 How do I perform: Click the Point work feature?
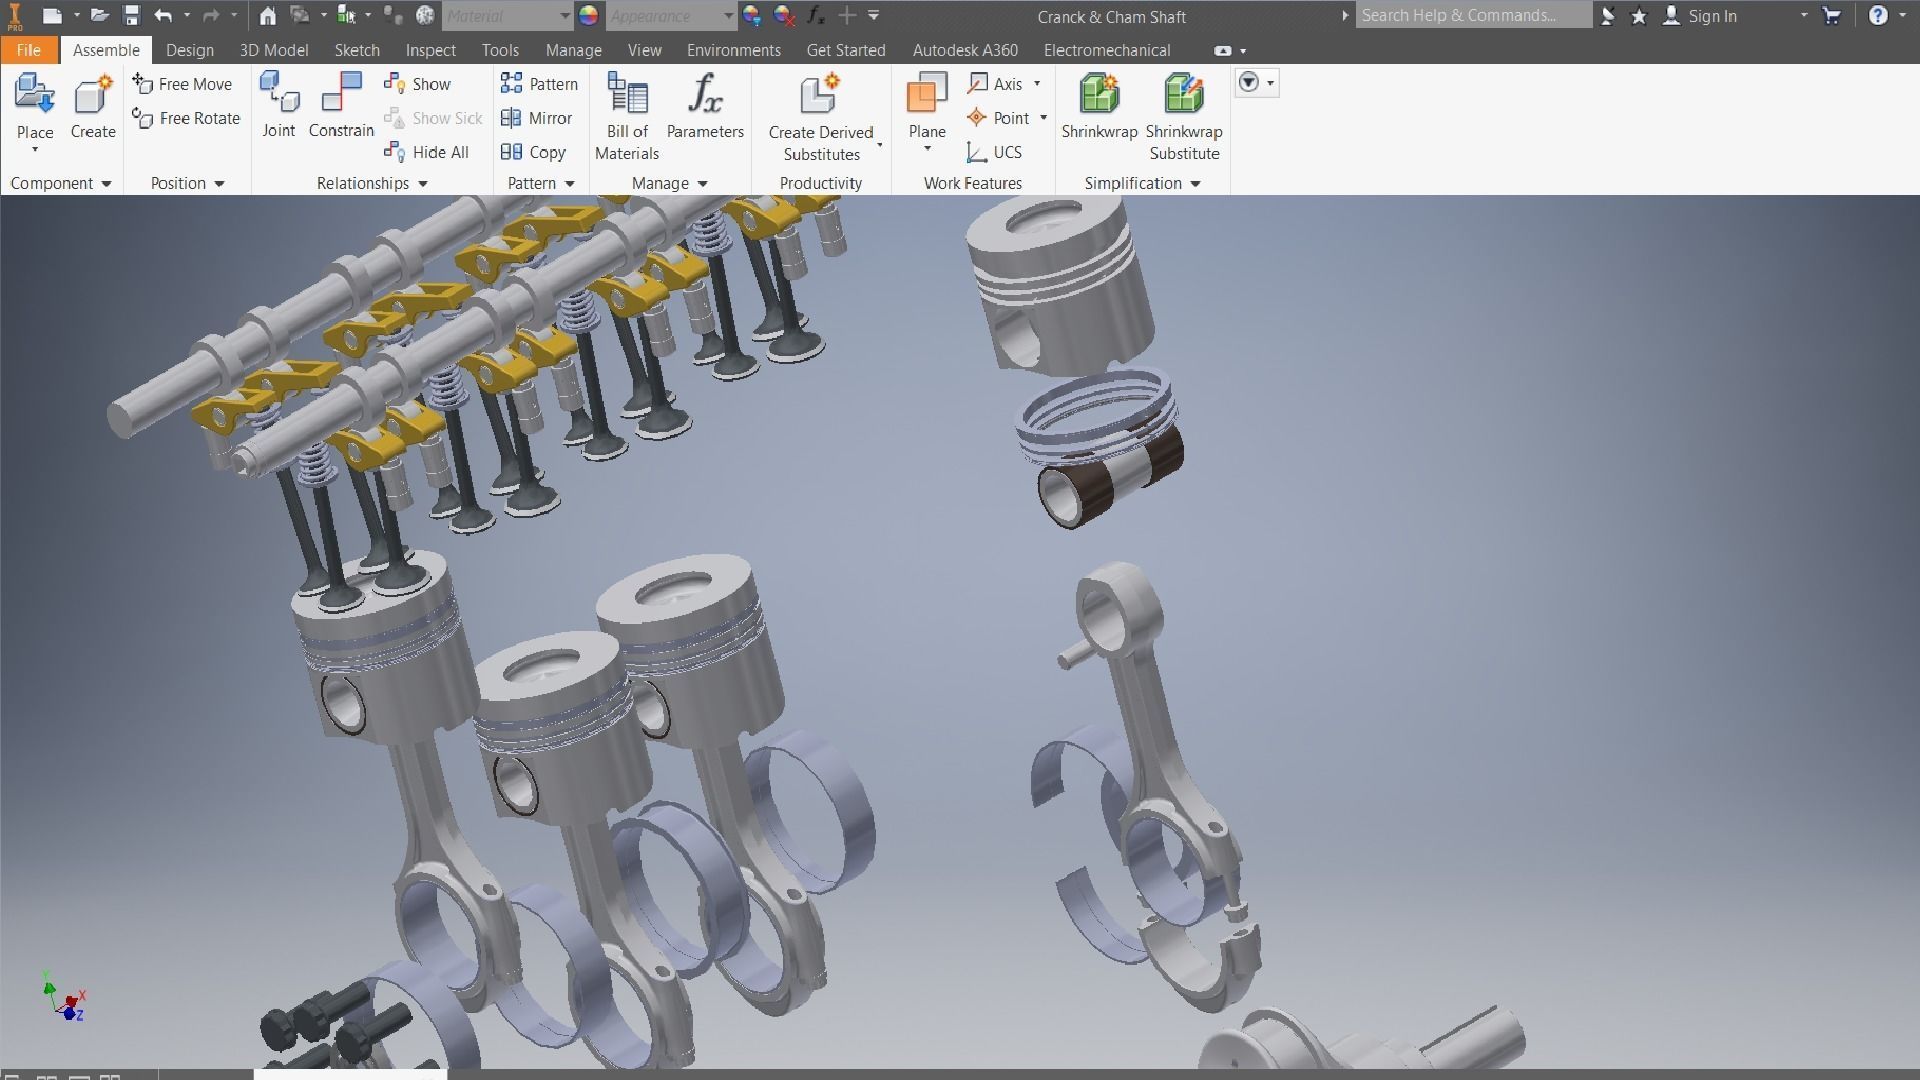coord(998,118)
